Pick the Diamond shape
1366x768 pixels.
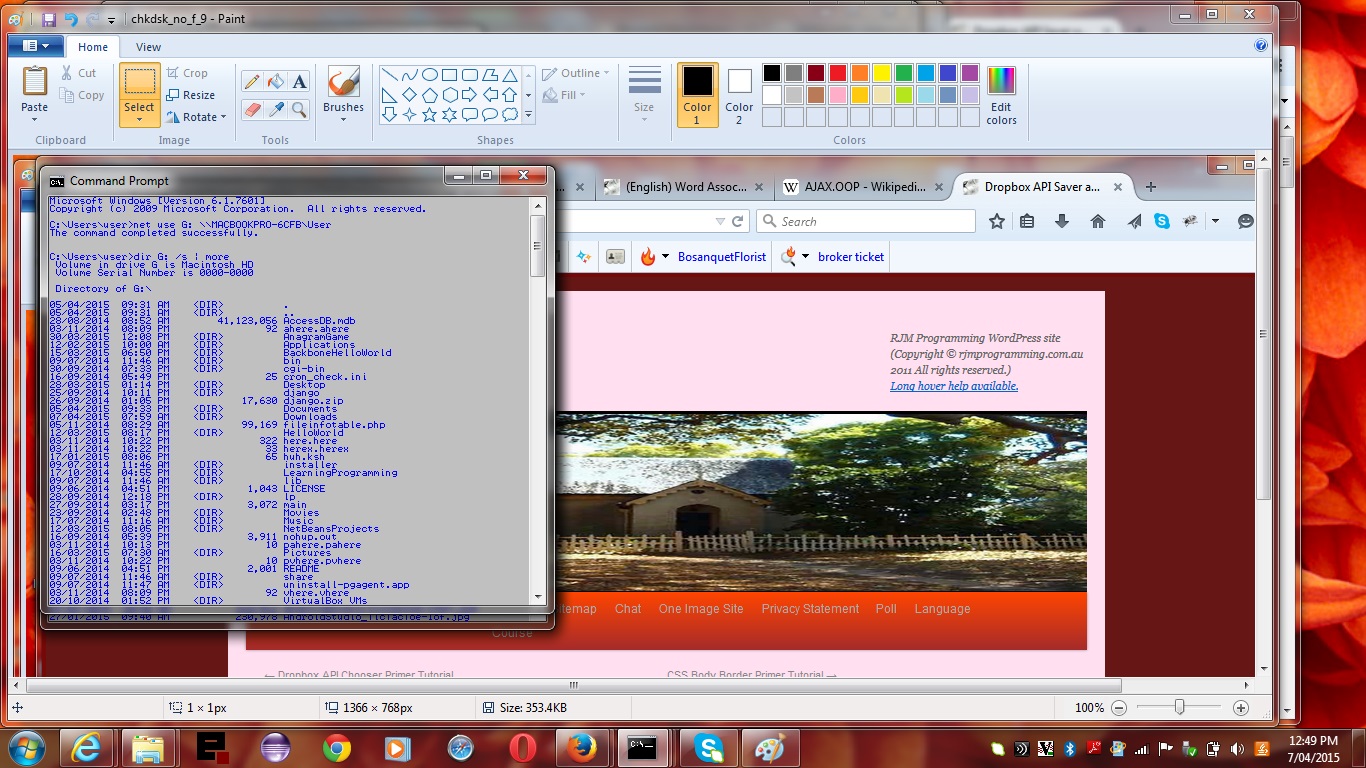click(x=409, y=95)
